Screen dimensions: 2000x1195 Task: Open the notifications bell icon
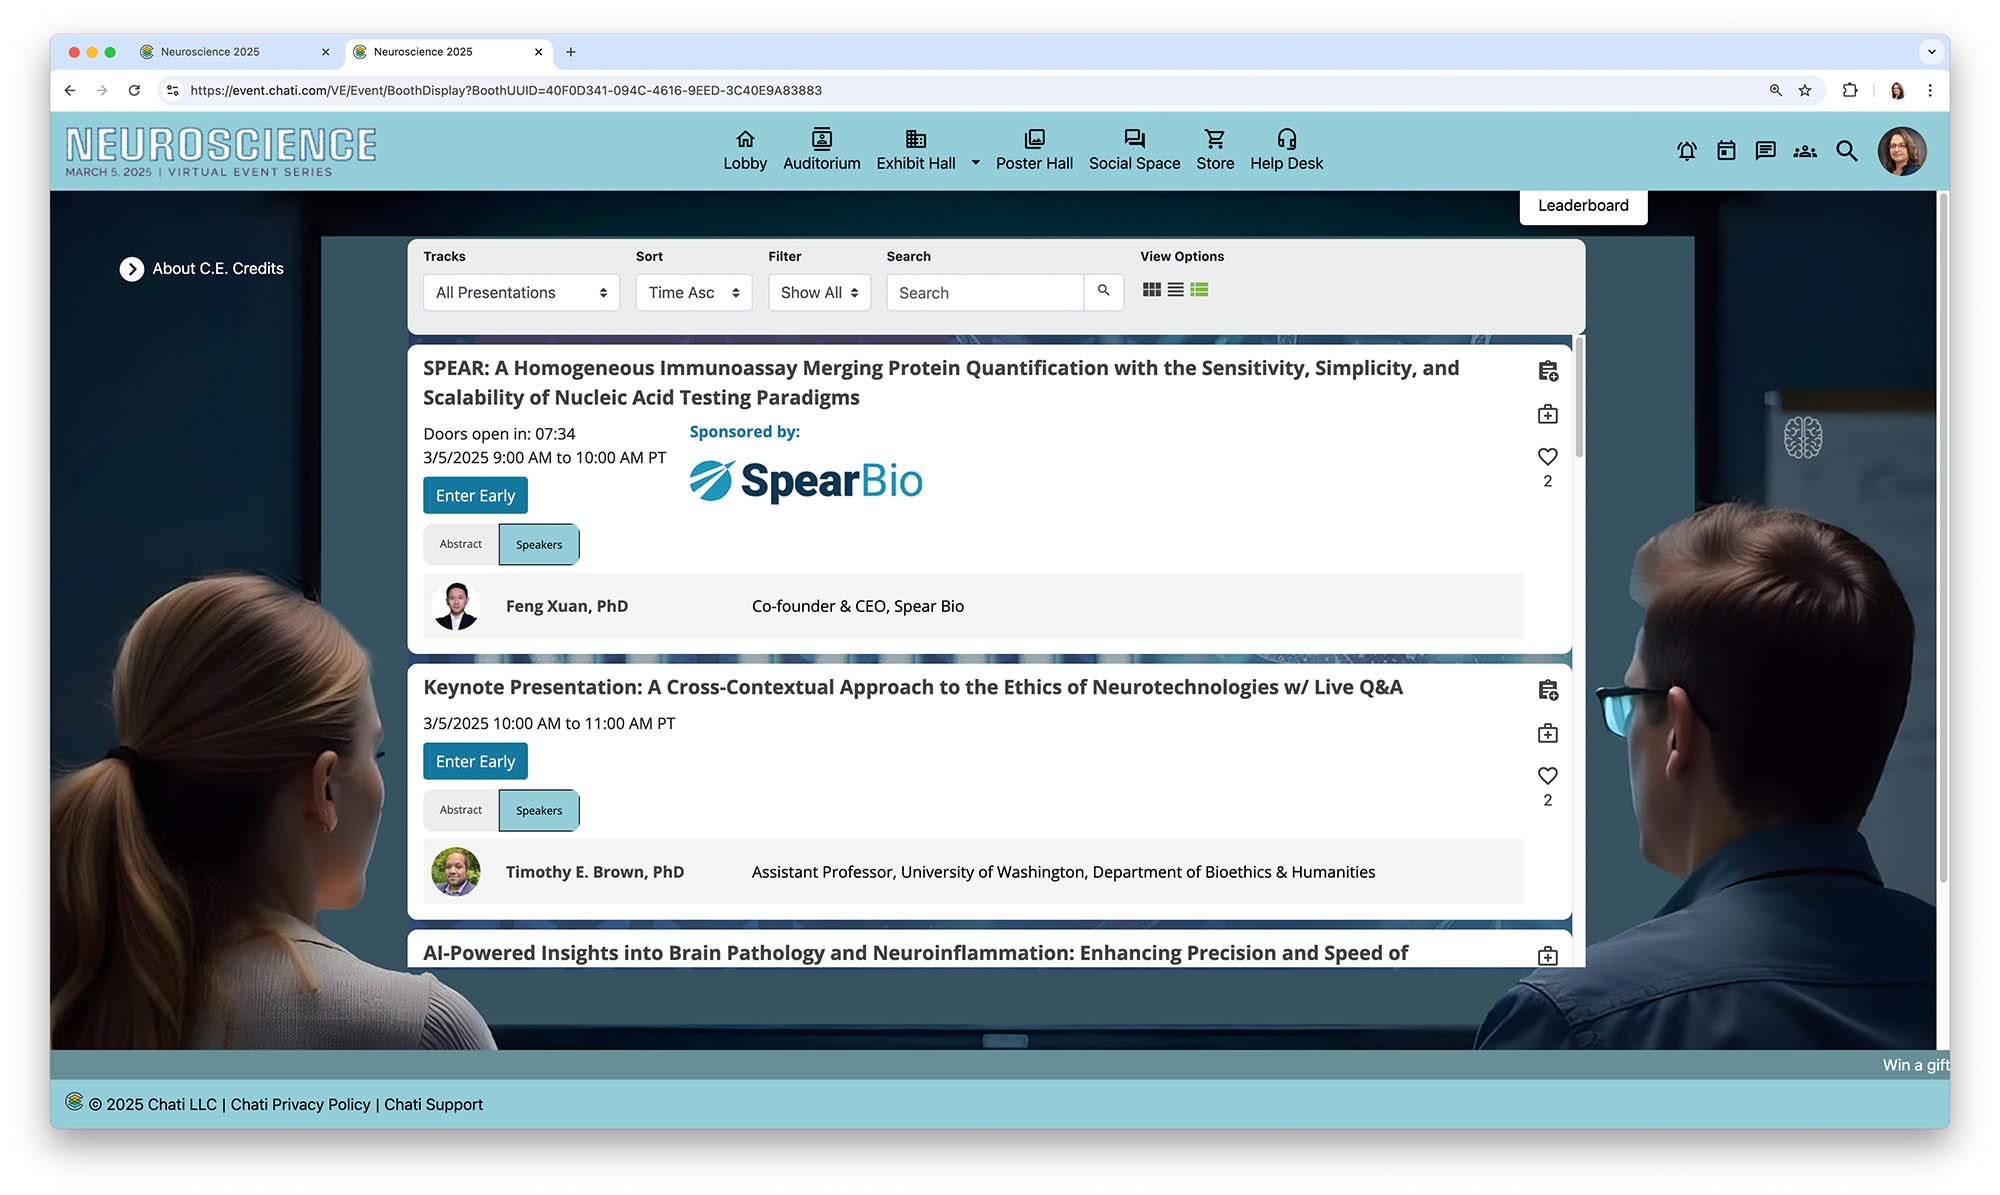click(1686, 151)
